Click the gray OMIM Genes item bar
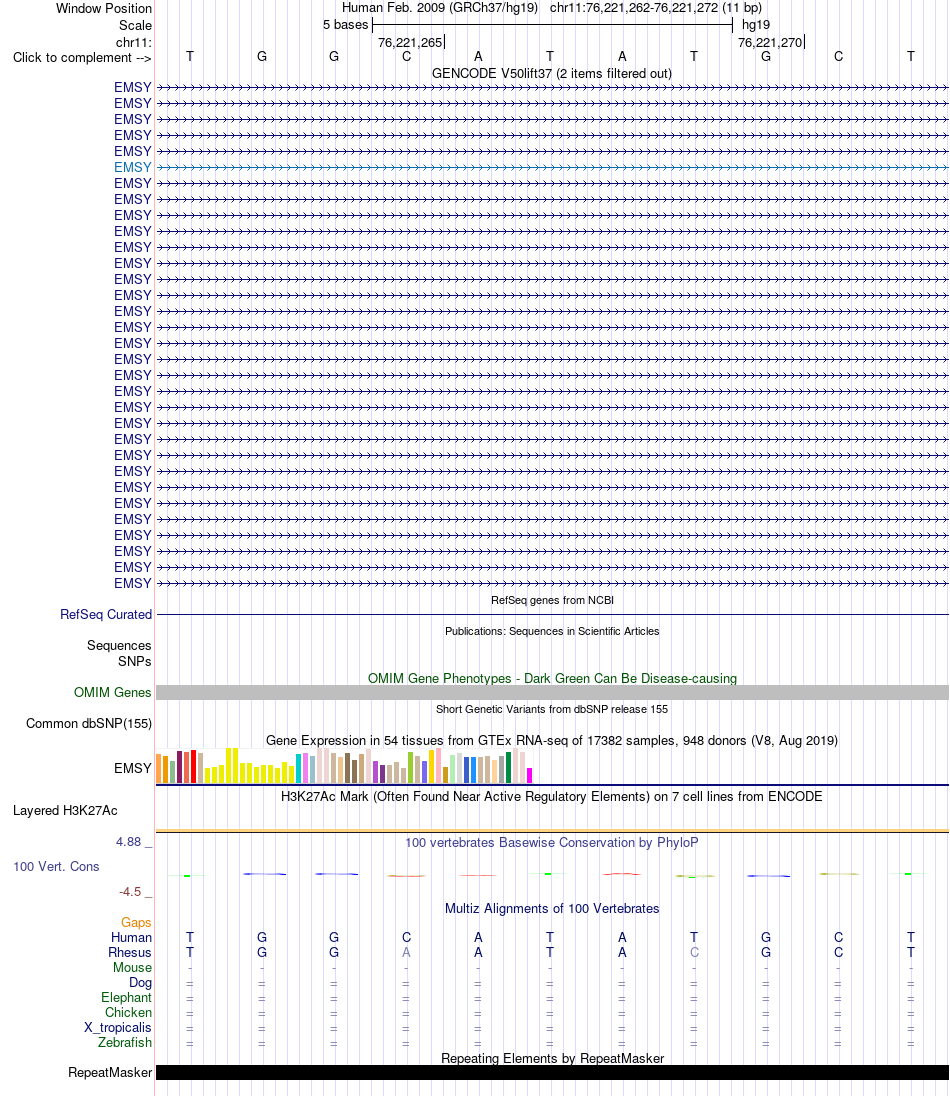Image resolution: width=950 pixels, height=1096 pixels. pos(552,693)
